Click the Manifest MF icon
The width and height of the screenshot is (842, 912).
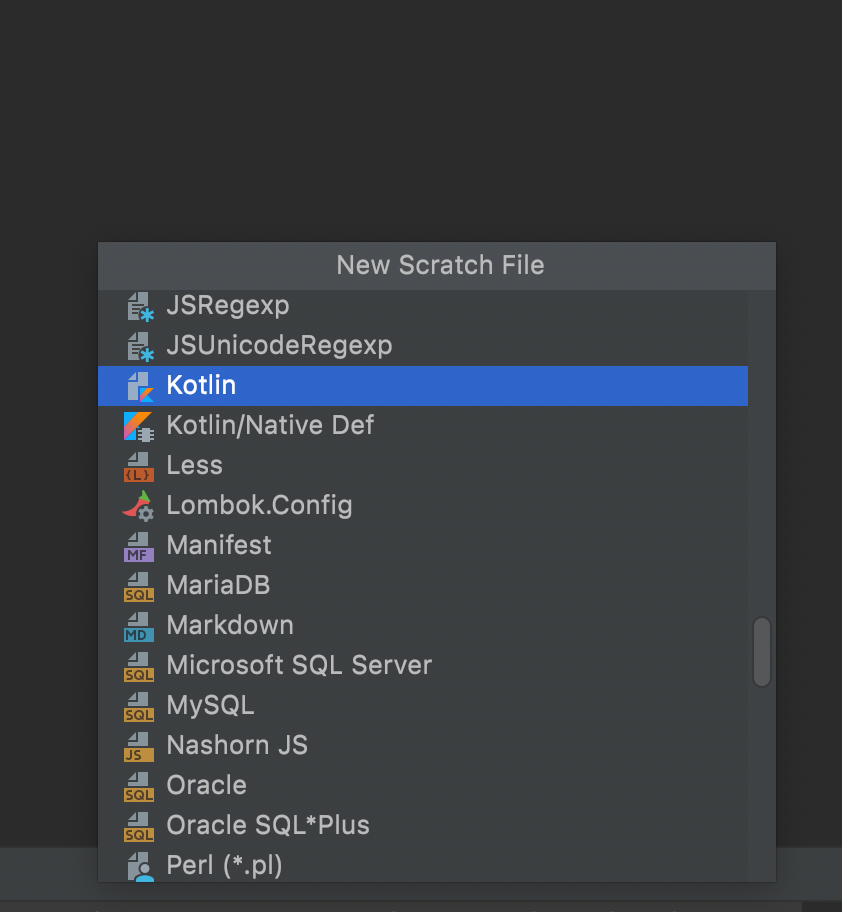point(138,547)
